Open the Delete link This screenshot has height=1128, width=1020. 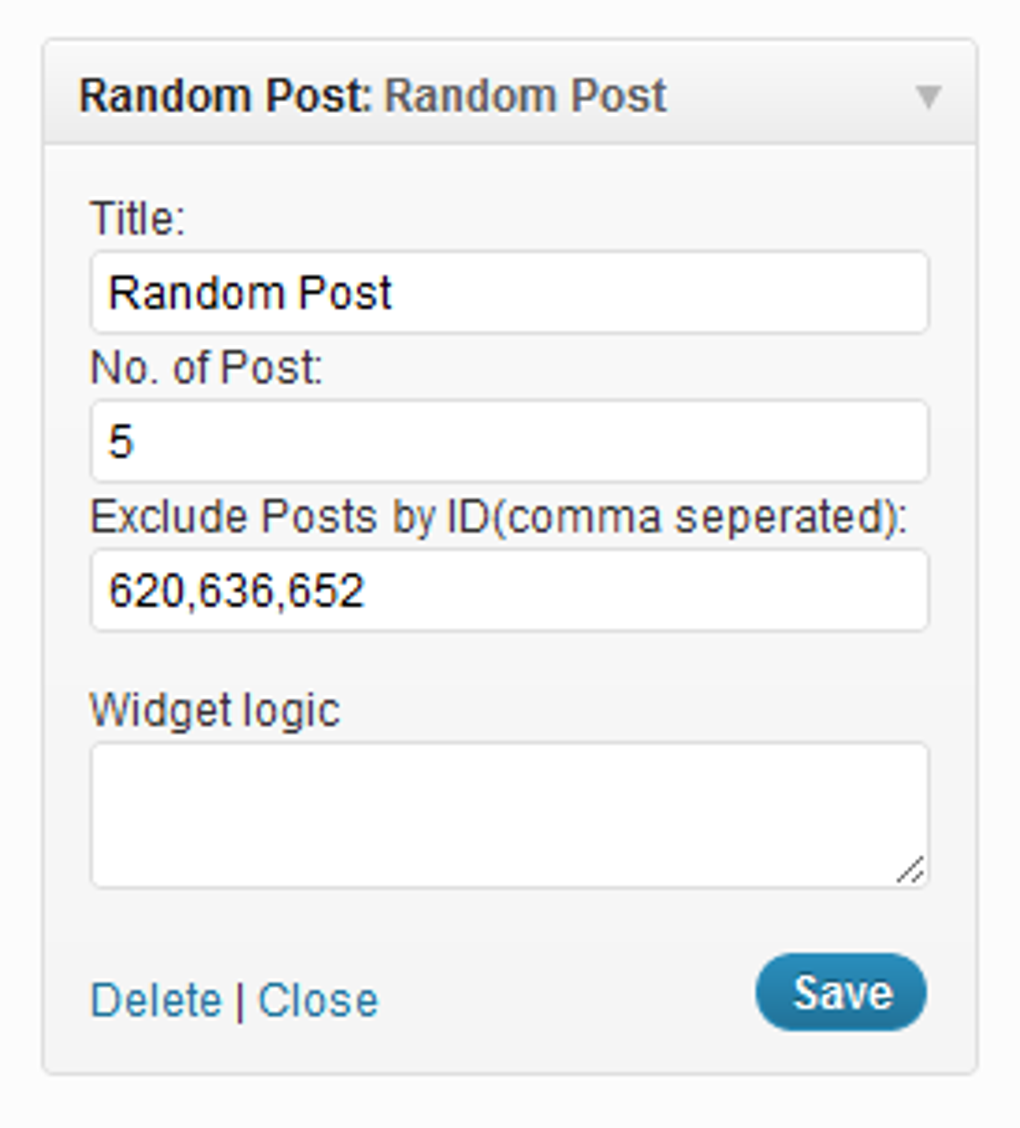click(157, 997)
